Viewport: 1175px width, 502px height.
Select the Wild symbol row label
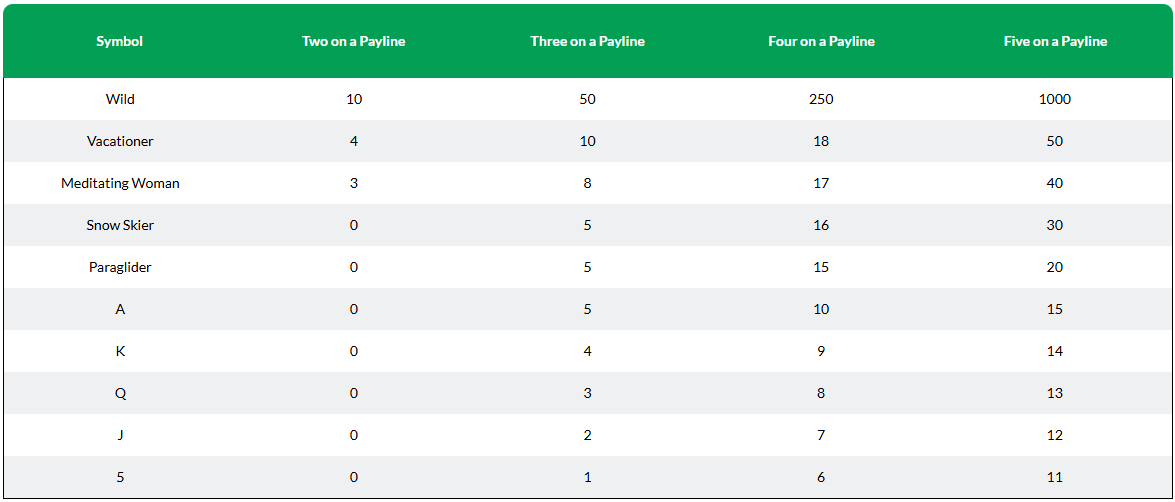[x=120, y=99]
